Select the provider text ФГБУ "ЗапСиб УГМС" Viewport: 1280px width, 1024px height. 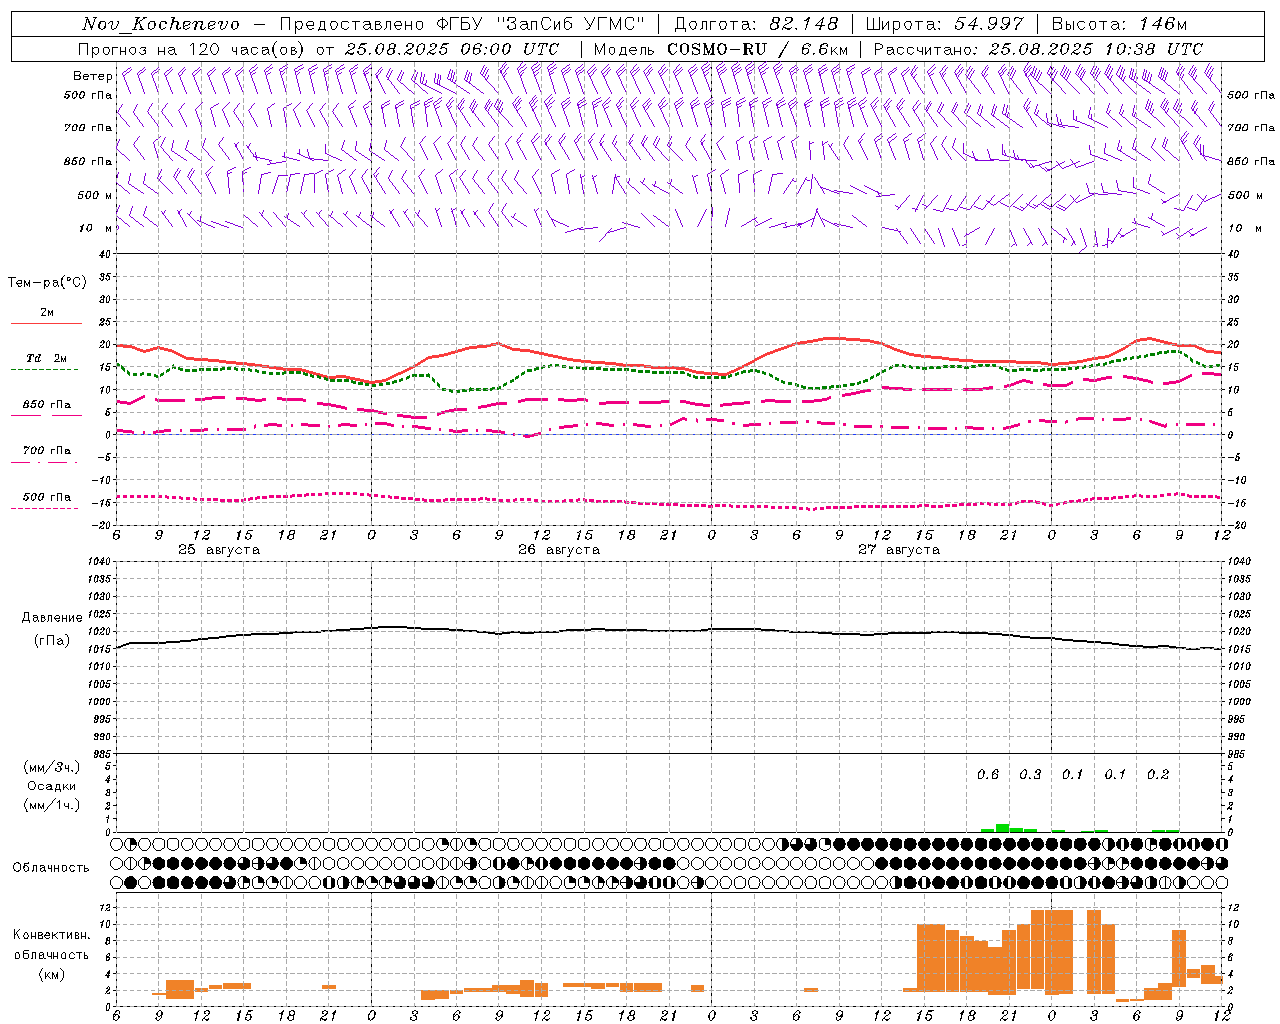(x=542, y=24)
